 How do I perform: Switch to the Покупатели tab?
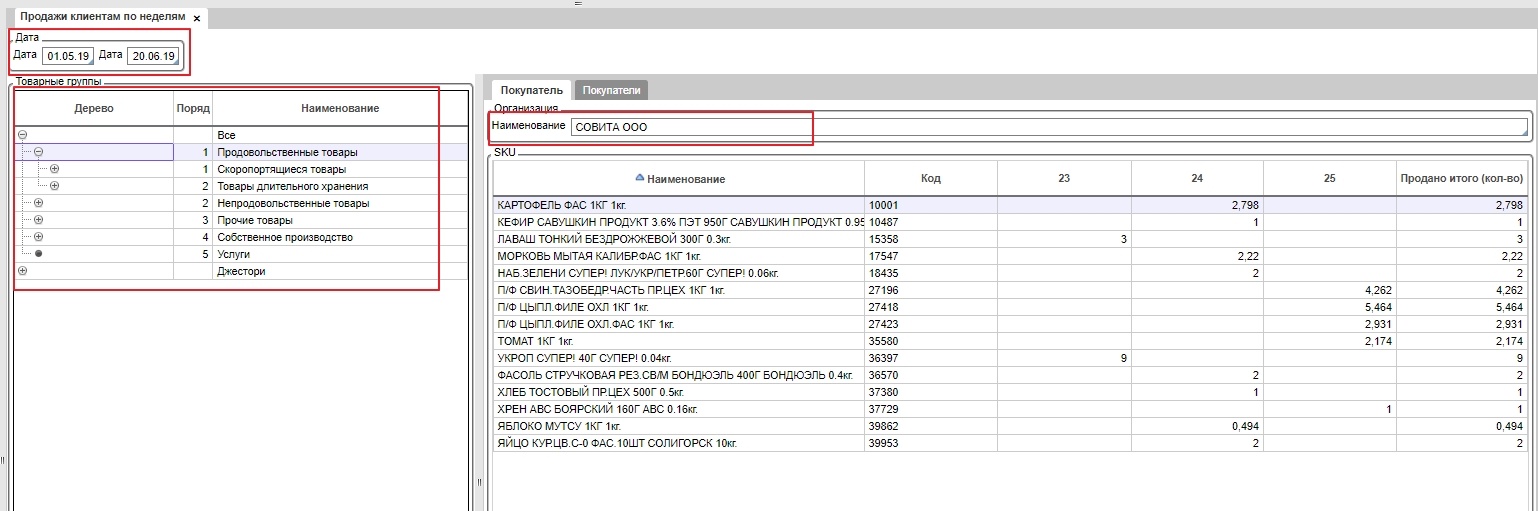[x=611, y=90]
